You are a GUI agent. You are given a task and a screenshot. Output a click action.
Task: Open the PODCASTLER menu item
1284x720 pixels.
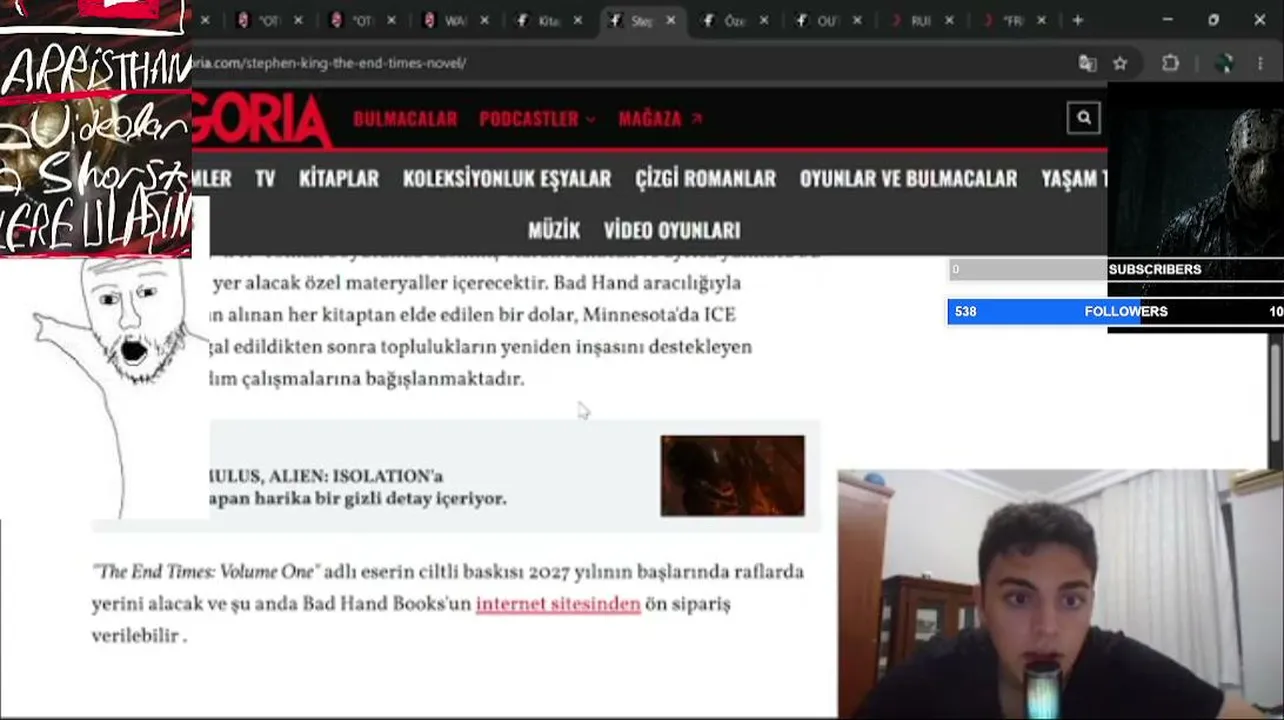tap(529, 119)
